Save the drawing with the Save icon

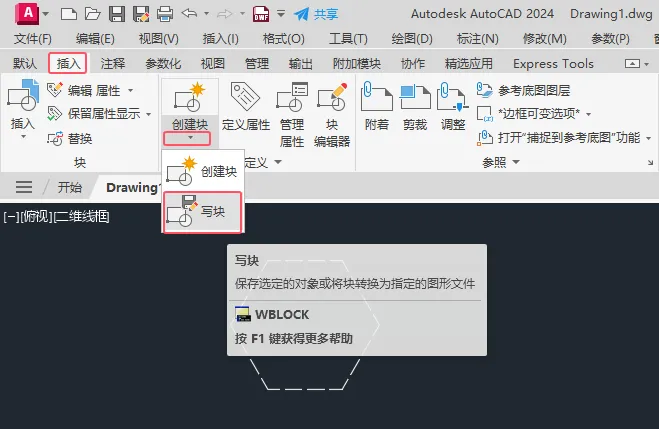pyautogui.click(x=117, y=14)
